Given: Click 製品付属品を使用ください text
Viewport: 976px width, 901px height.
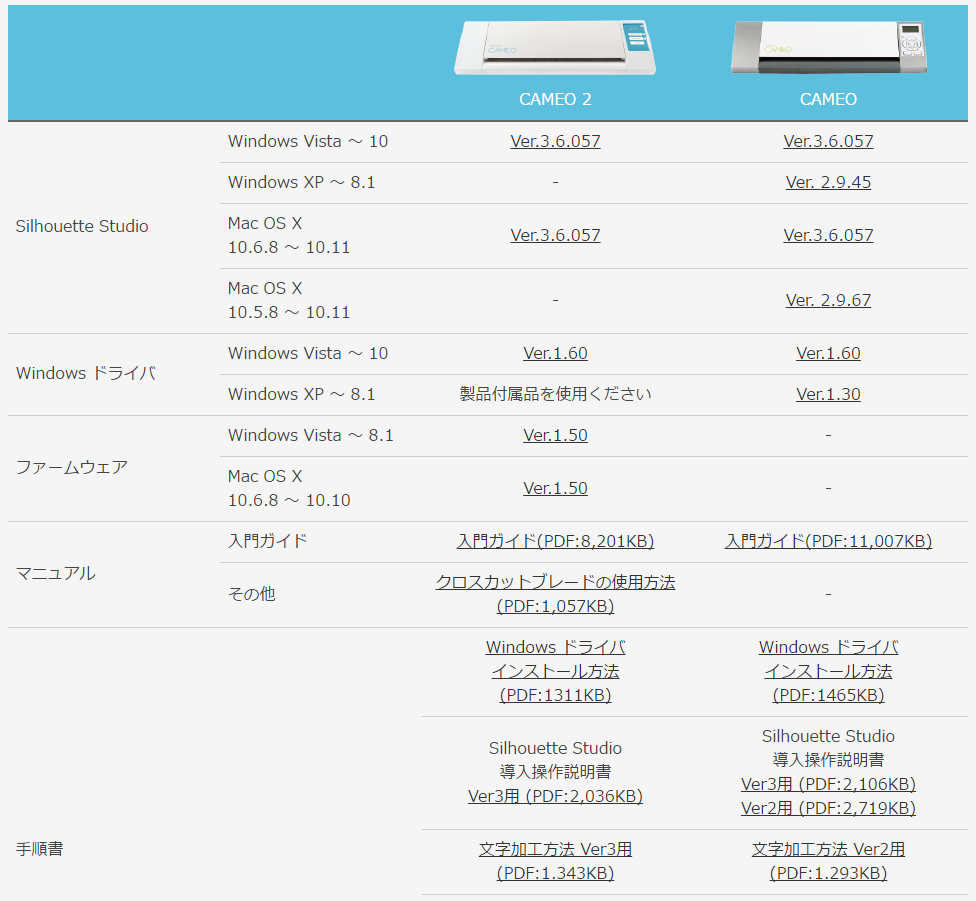Looking at the screenshot, I should click(x=555, y=394).
